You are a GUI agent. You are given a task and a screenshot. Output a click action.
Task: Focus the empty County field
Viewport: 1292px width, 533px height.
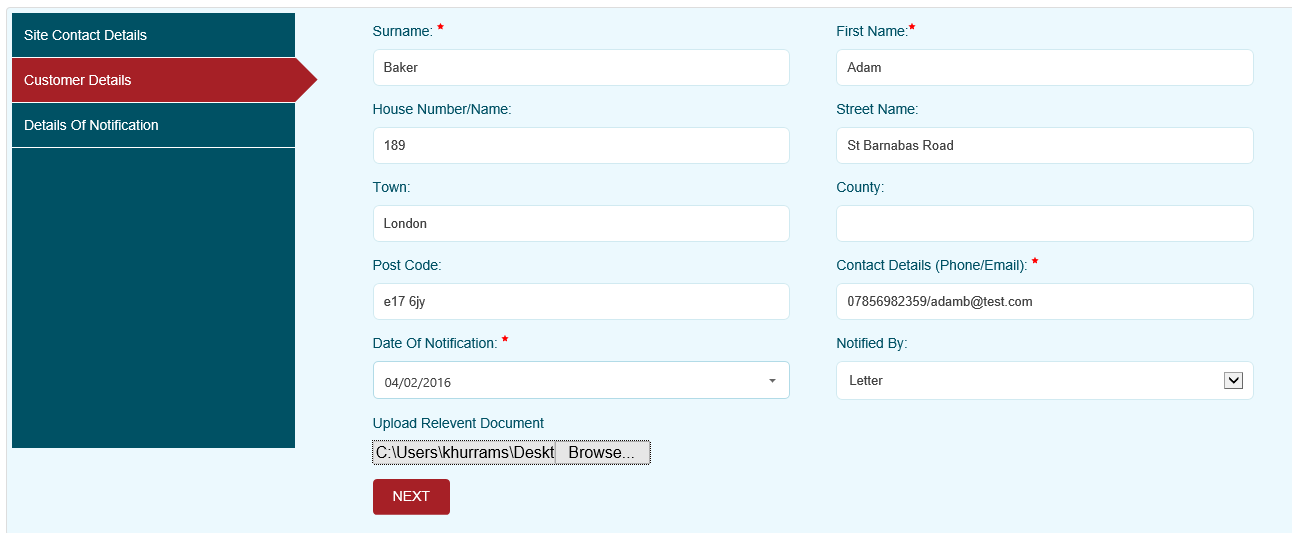(x=1044, y=224)
